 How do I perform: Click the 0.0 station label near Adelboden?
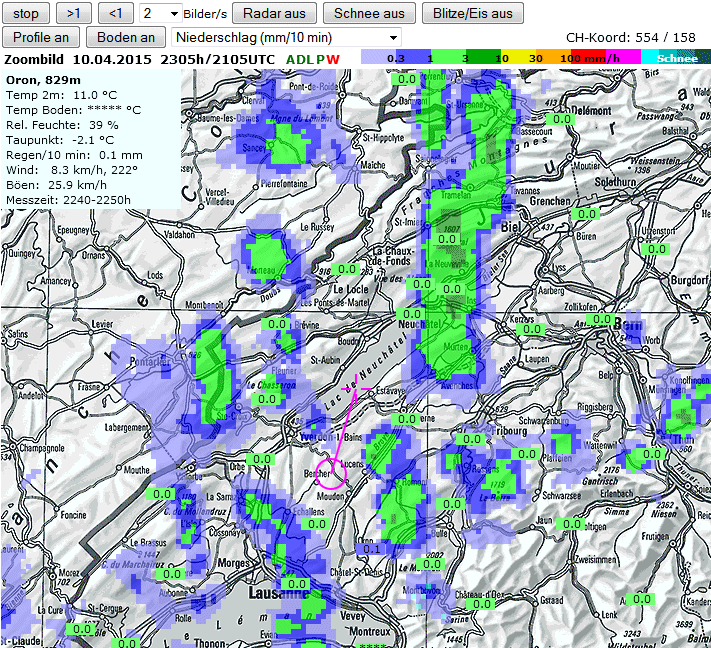click(642, 599)
